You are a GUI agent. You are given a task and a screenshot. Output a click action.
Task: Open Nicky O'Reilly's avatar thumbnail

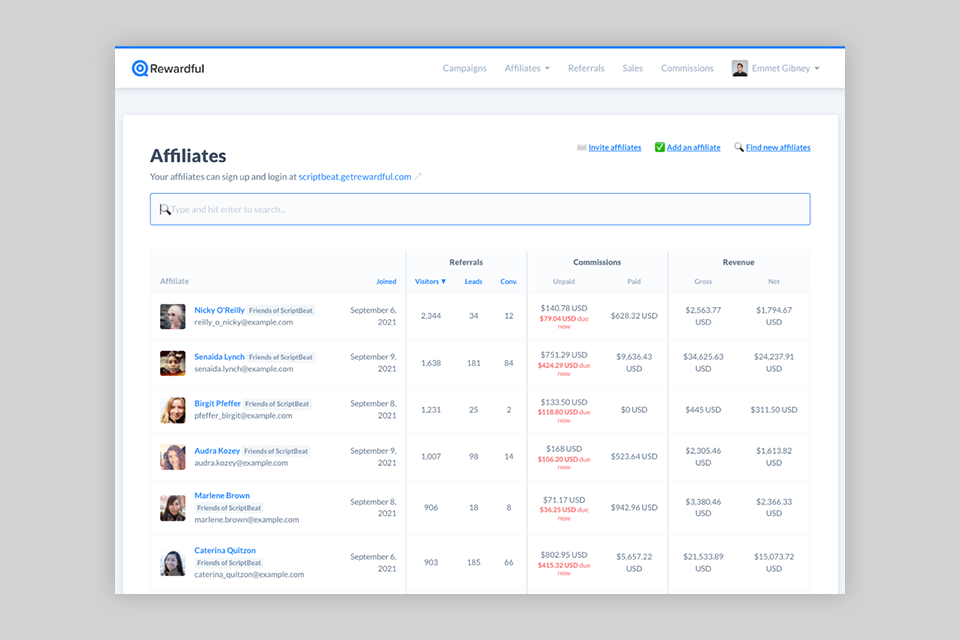(x=173, y=317)
